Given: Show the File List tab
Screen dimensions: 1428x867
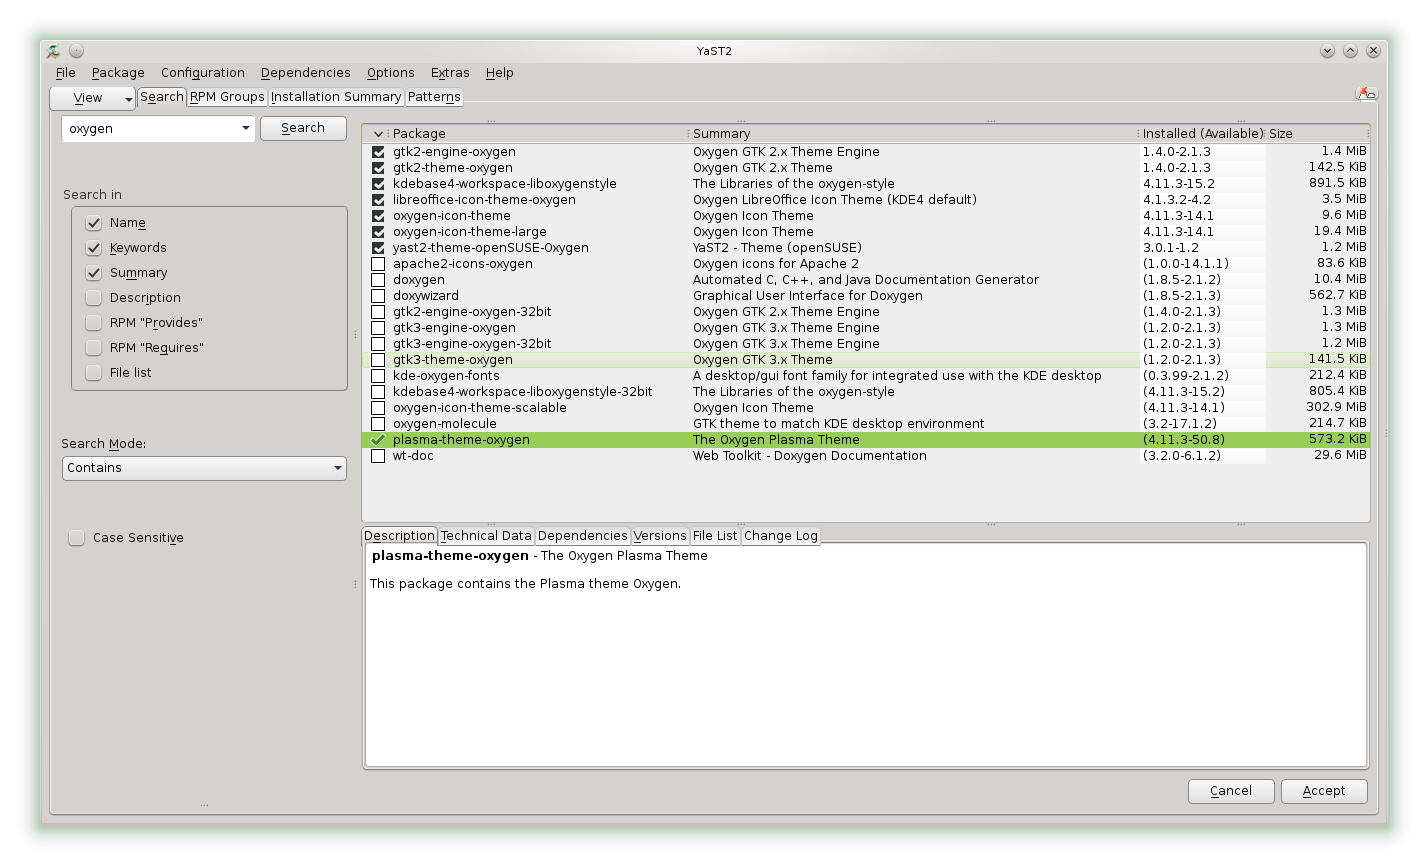Looking at the screenshot, I should tap(715, 536).
